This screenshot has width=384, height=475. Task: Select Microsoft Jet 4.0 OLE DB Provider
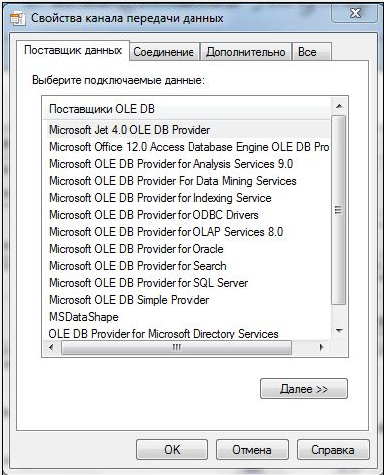(x=188, y=130)
